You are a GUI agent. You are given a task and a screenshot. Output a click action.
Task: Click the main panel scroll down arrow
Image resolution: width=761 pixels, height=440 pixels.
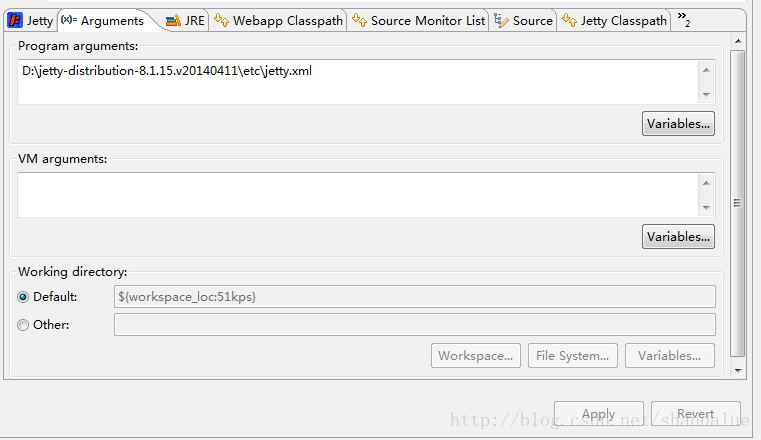click(738, 371)
